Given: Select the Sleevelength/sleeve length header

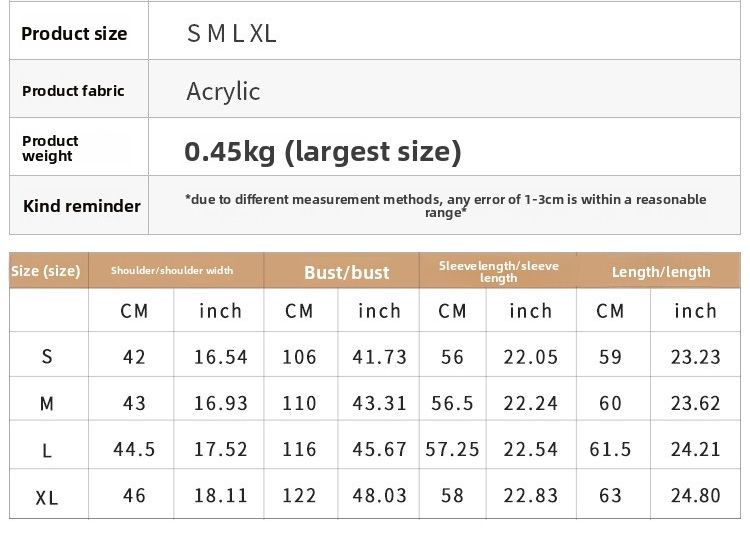Looking at the screenshot, I should coord(498,271).
